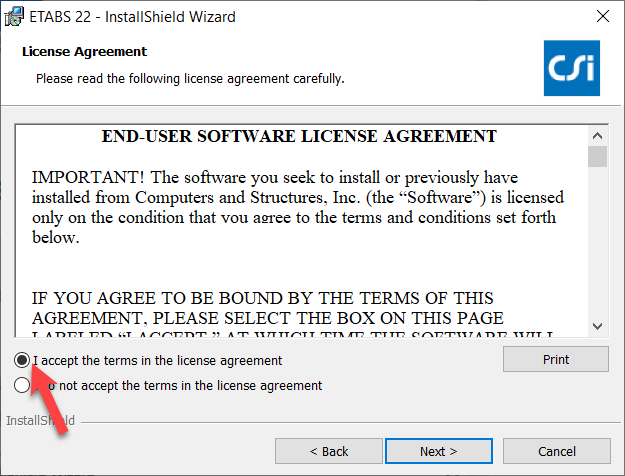625x476 pixels.
Task: Click the InstallShield label at the bottom
Action: point(41,421)
